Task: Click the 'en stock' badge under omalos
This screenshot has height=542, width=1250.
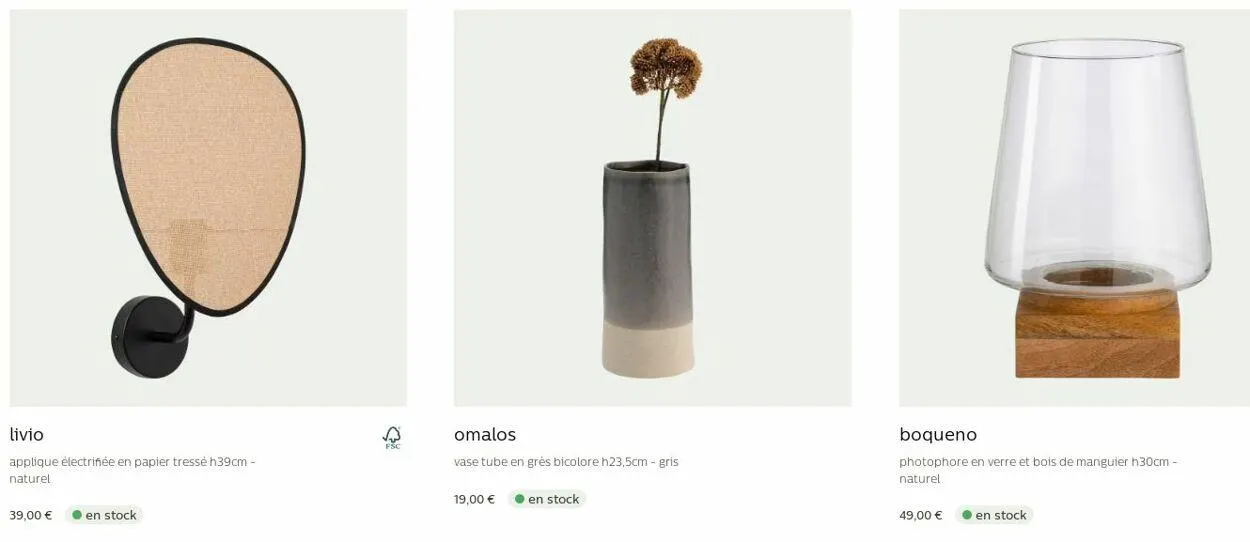Action: click(547, 499)
